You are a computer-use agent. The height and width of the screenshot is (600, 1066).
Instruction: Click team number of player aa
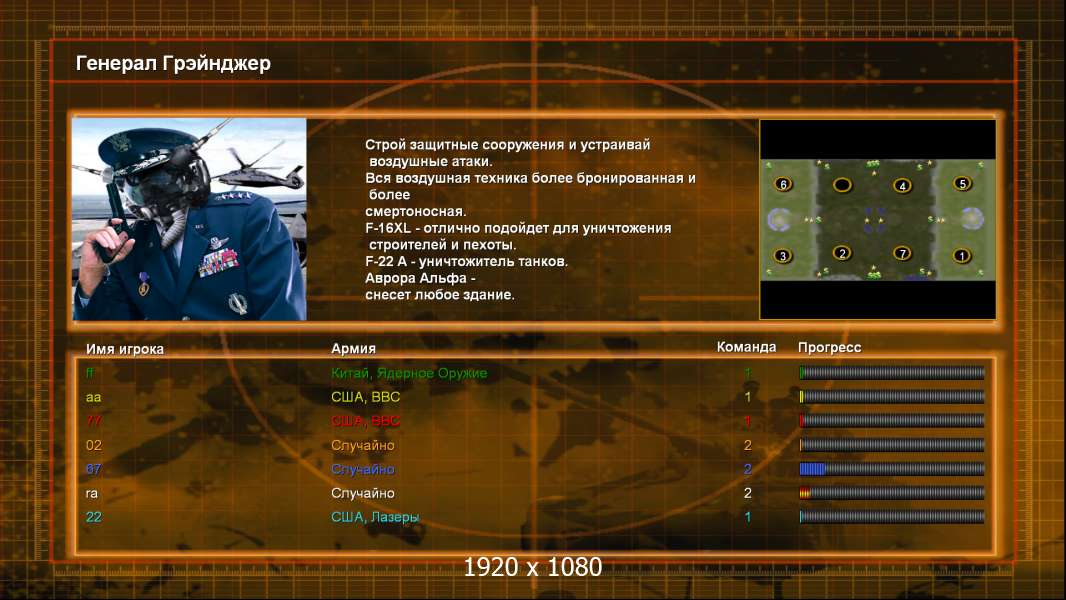[x=748, y=397]
